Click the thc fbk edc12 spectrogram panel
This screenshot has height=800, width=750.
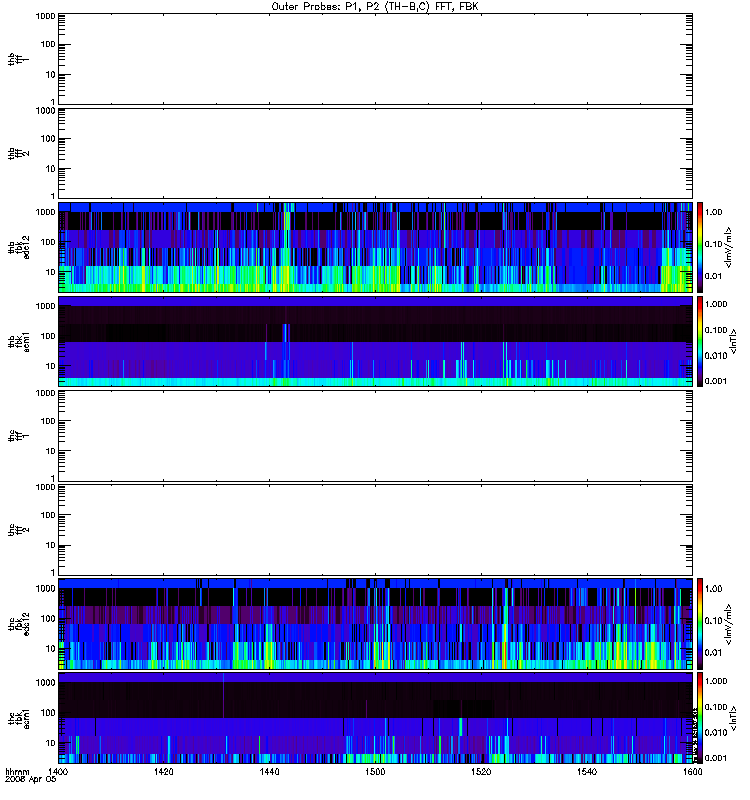(x=375, y=624)
